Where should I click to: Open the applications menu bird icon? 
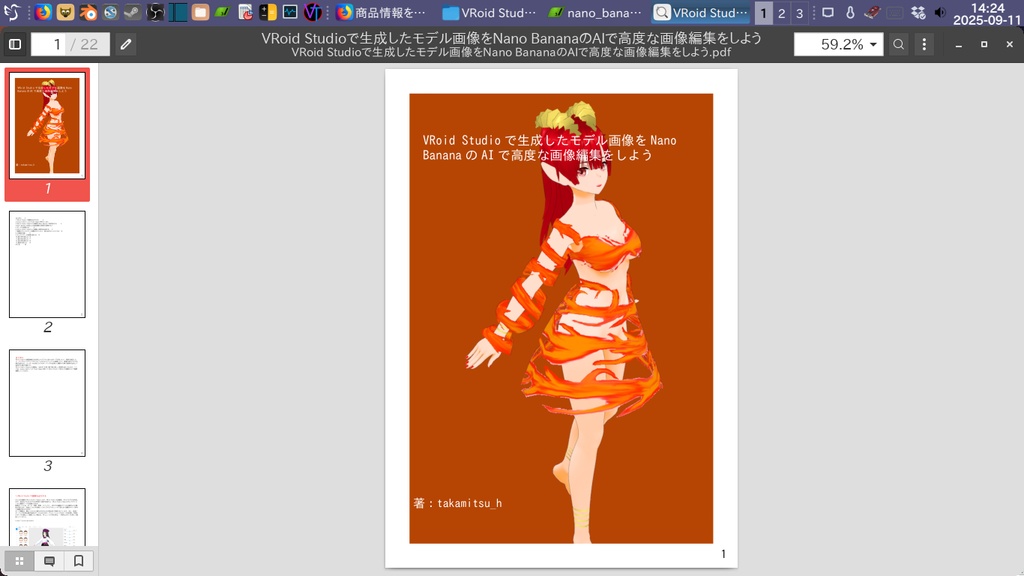pyautogui.click(x=12, y=12)
